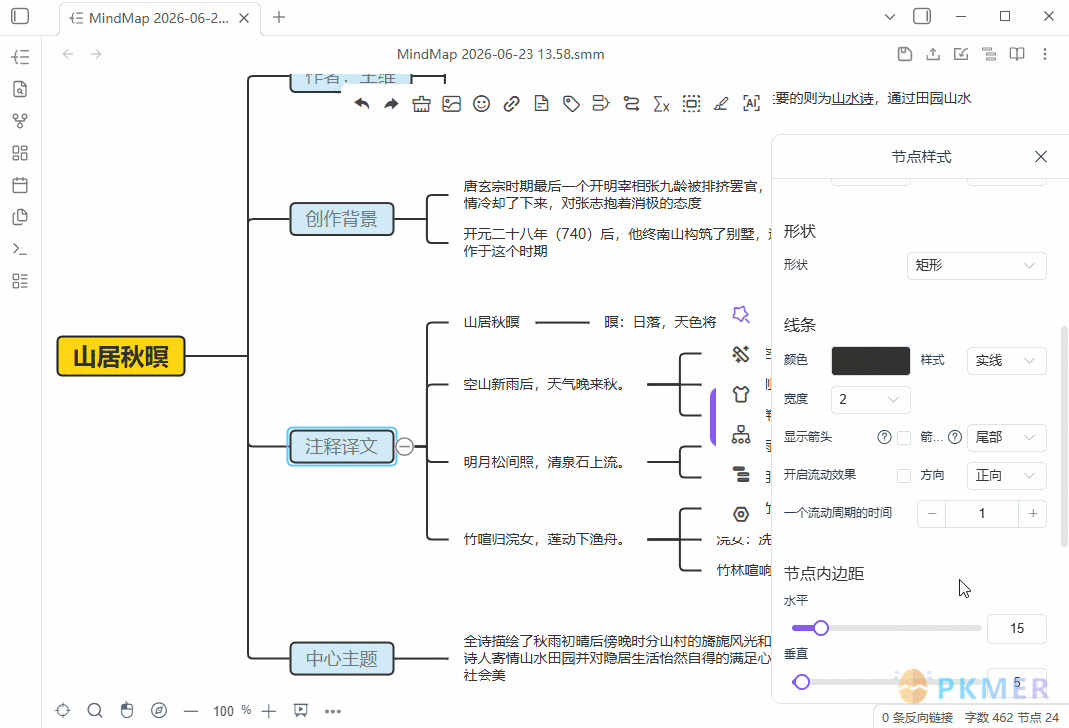Open the structure layout panel icon
This screenshot has width=1069, height=728.
point(741,434)
